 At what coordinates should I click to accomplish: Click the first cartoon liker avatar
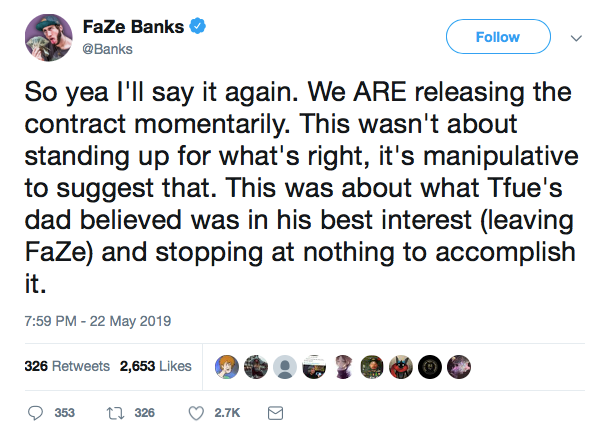pos(225,366)
